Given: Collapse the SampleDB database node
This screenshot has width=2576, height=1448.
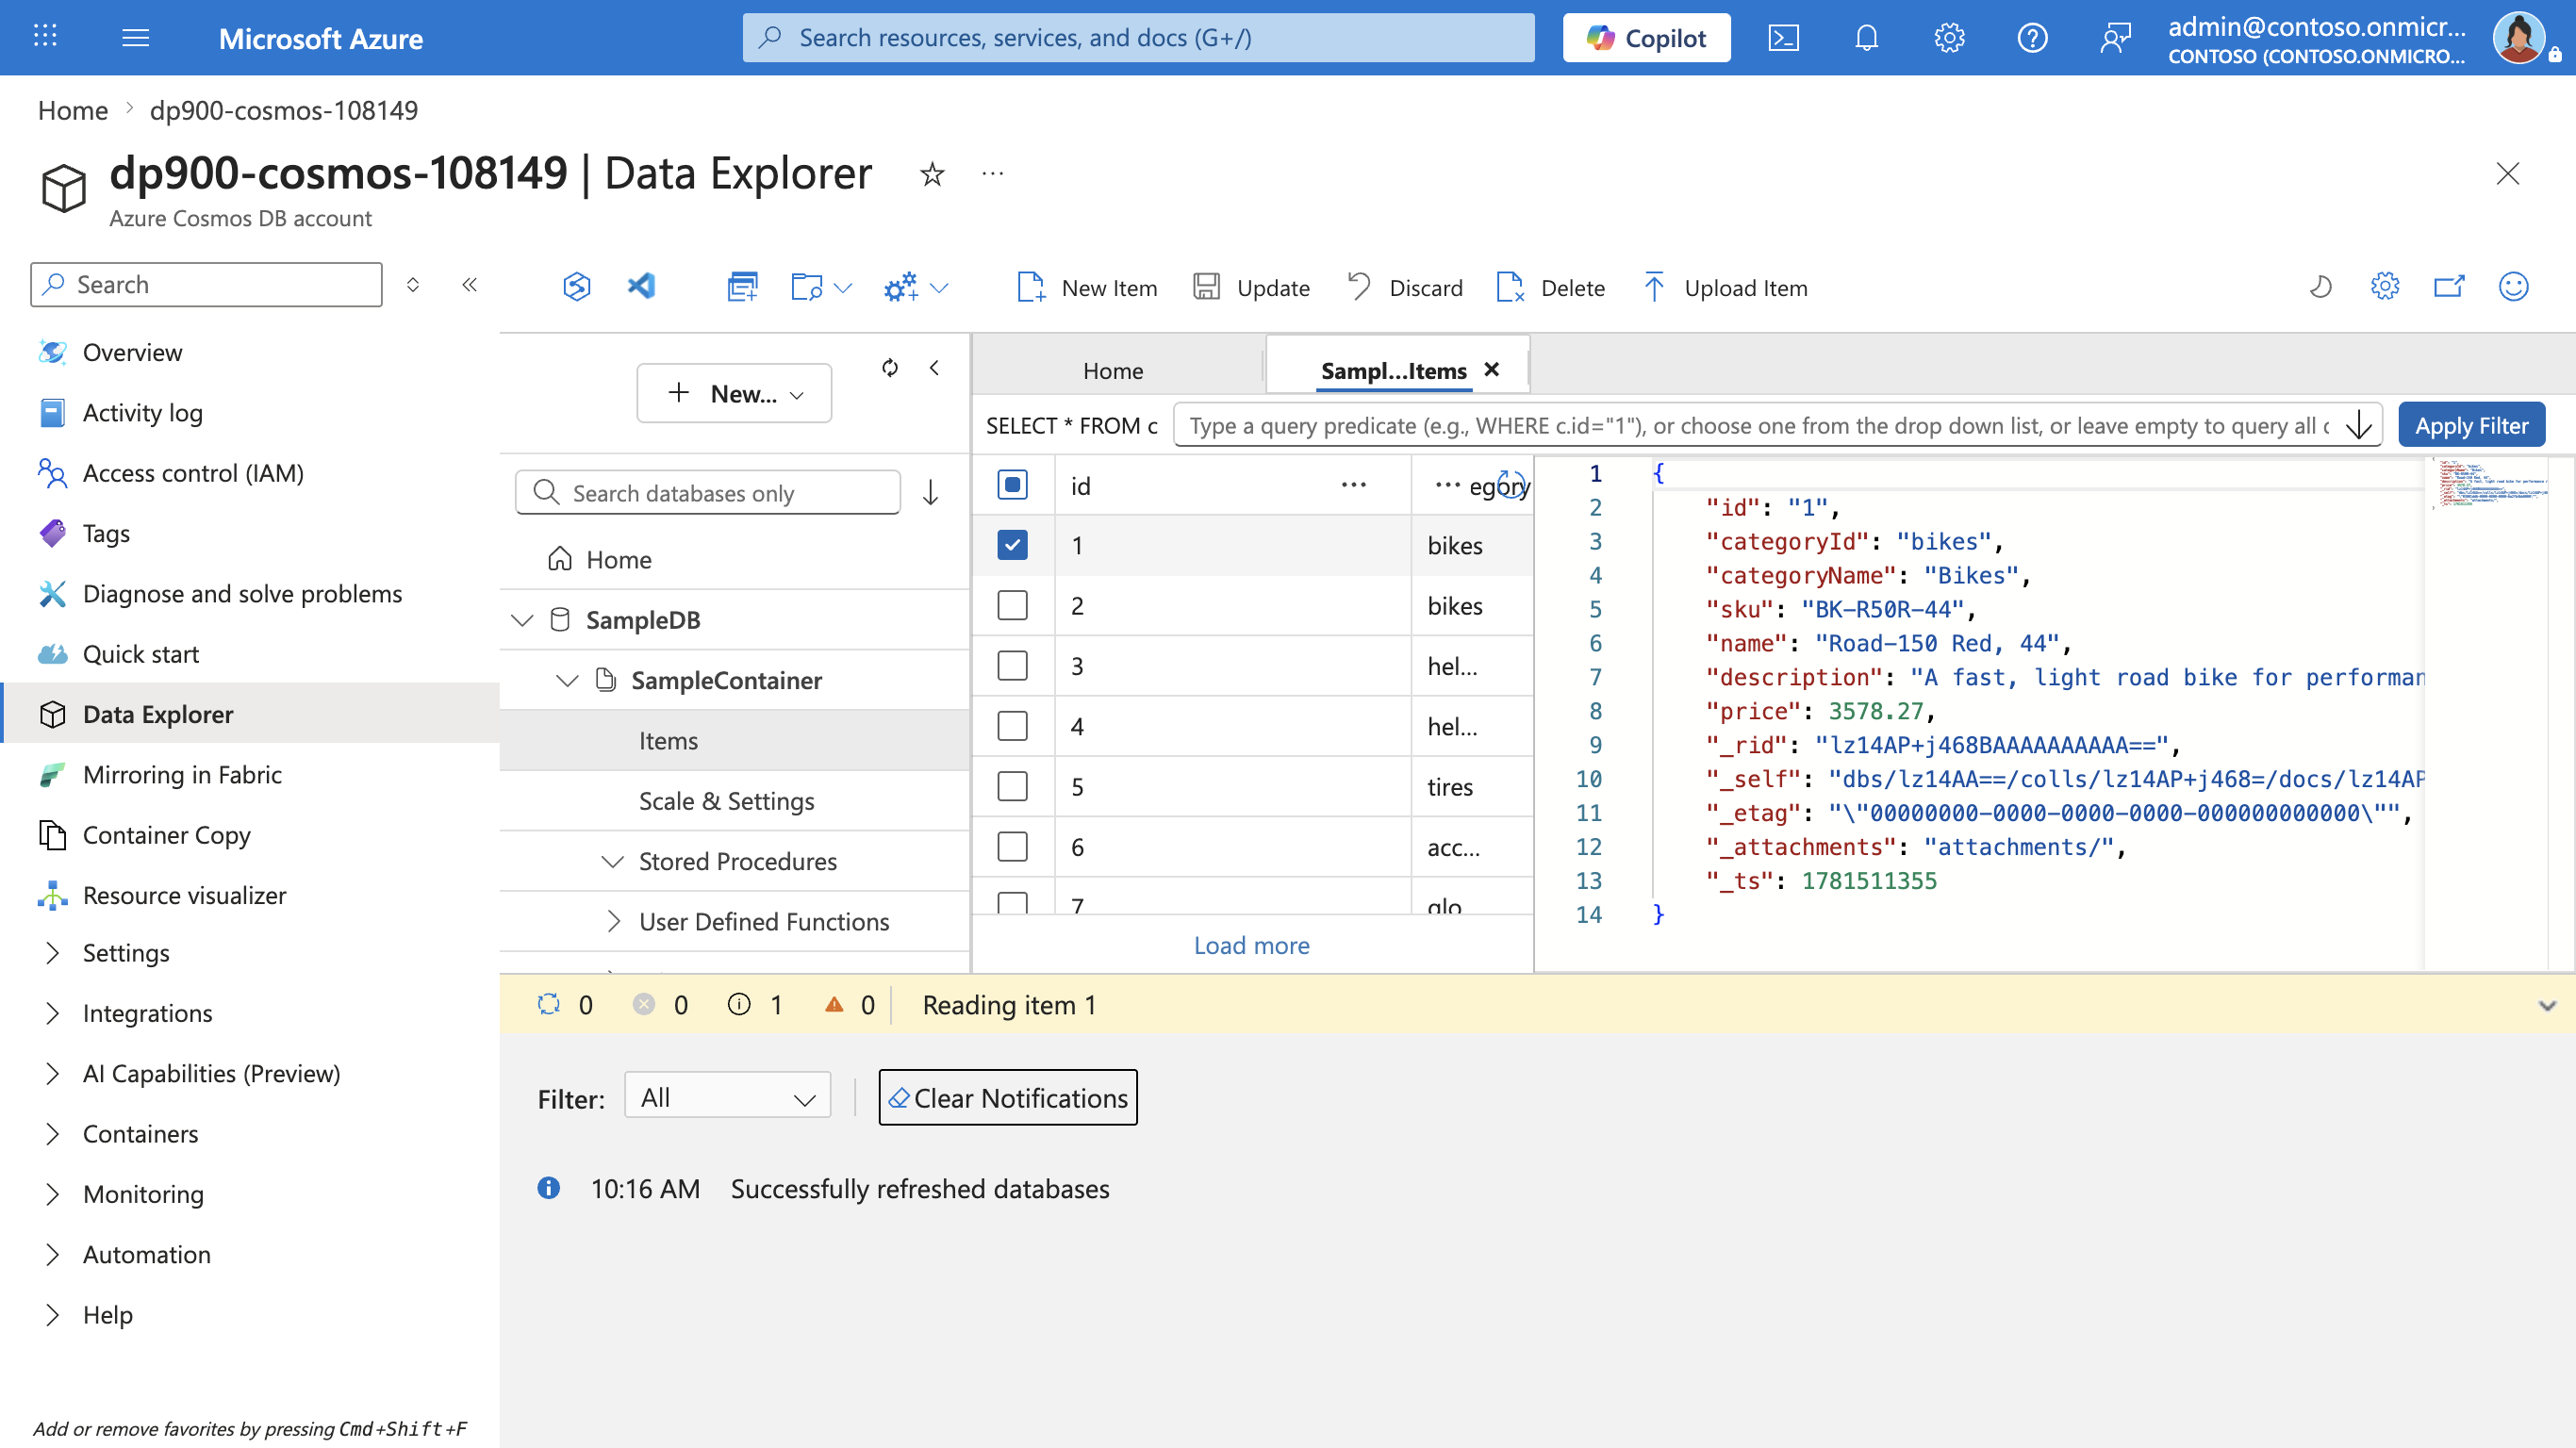Looking at the screenshot, I should 522,620.
